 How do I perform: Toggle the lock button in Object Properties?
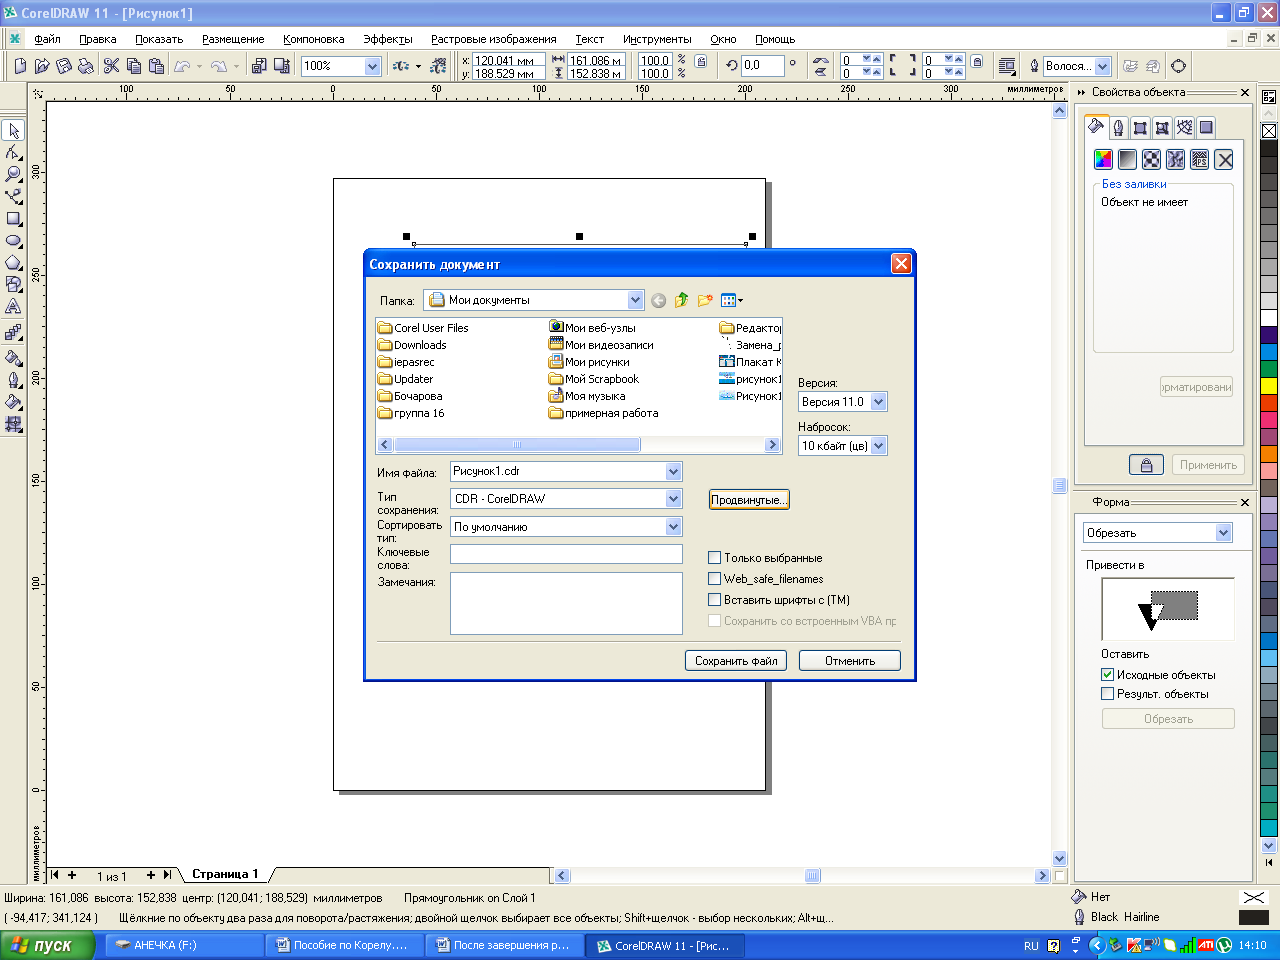coord(1146,465)
